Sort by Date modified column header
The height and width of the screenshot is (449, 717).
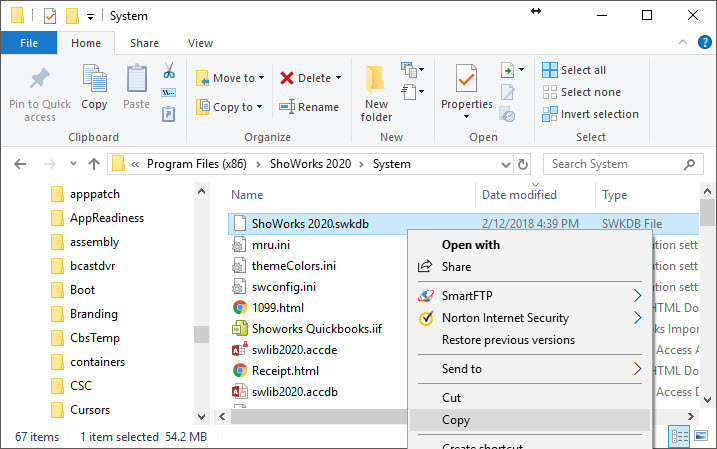(x=519, y=195)
